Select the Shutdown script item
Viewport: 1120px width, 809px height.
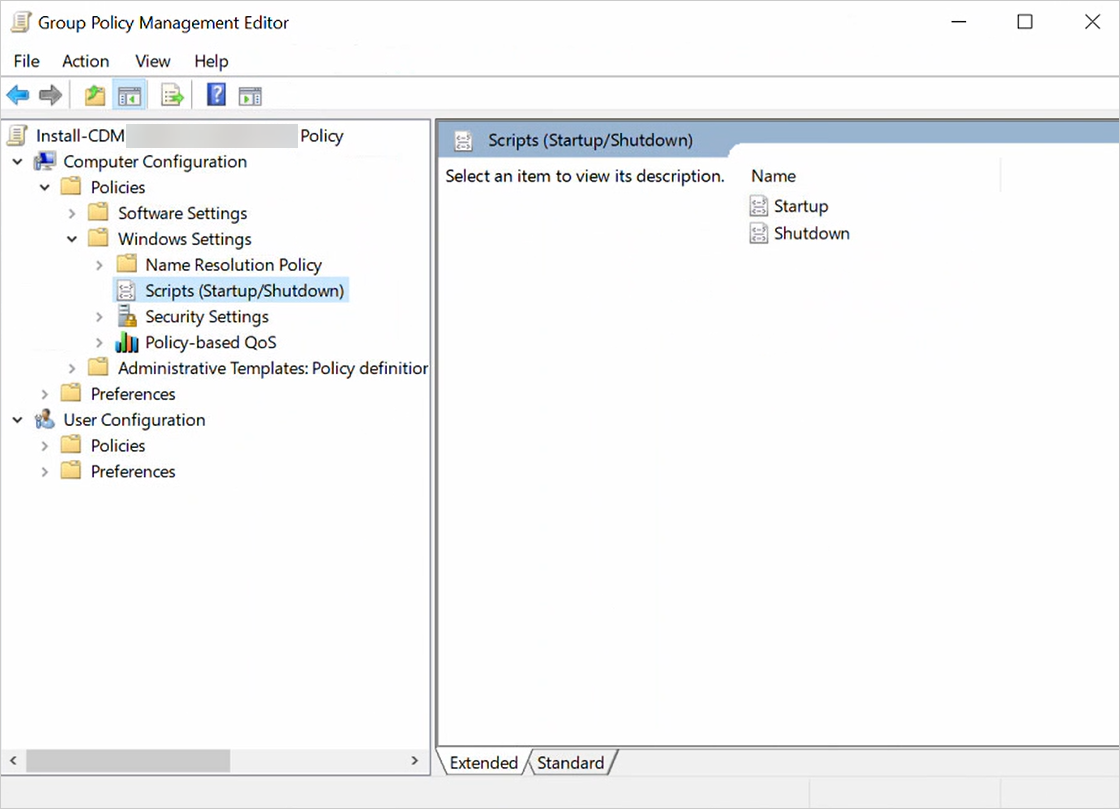[811, 233]
